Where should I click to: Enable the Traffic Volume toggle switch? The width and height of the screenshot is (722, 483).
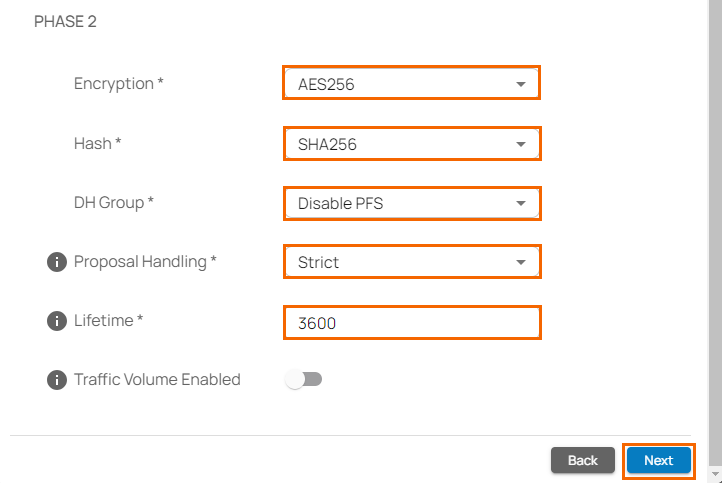click(303, 380)
